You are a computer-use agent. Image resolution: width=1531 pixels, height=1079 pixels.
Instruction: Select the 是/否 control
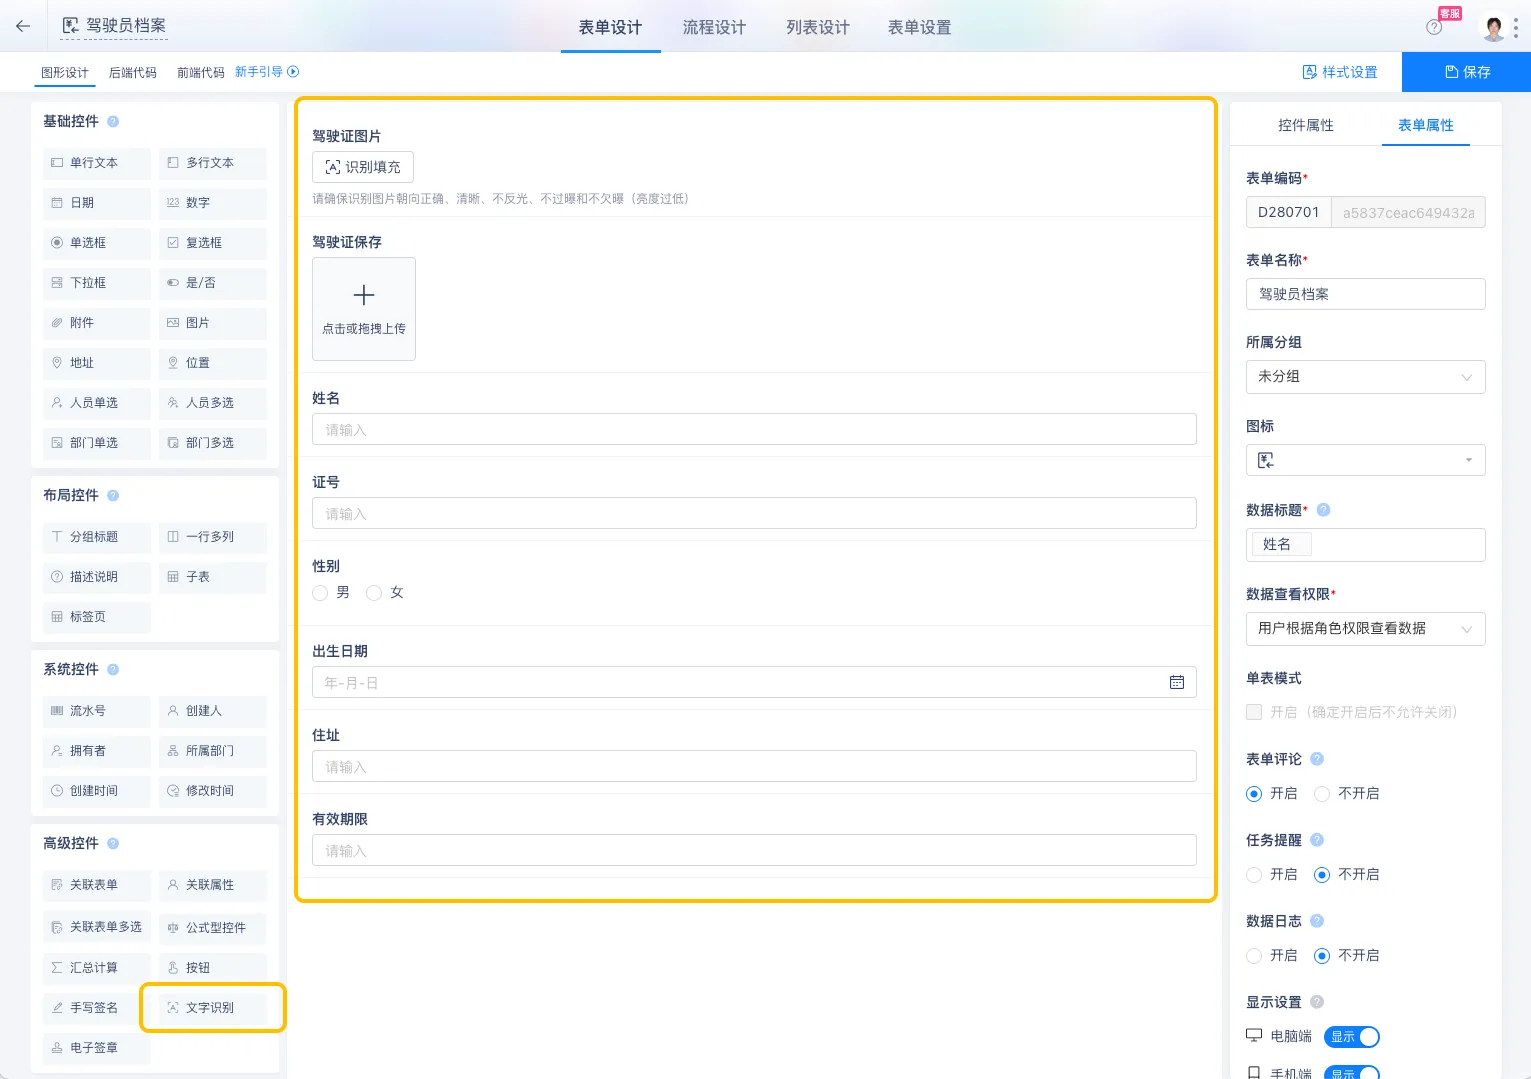coord(212,283)
